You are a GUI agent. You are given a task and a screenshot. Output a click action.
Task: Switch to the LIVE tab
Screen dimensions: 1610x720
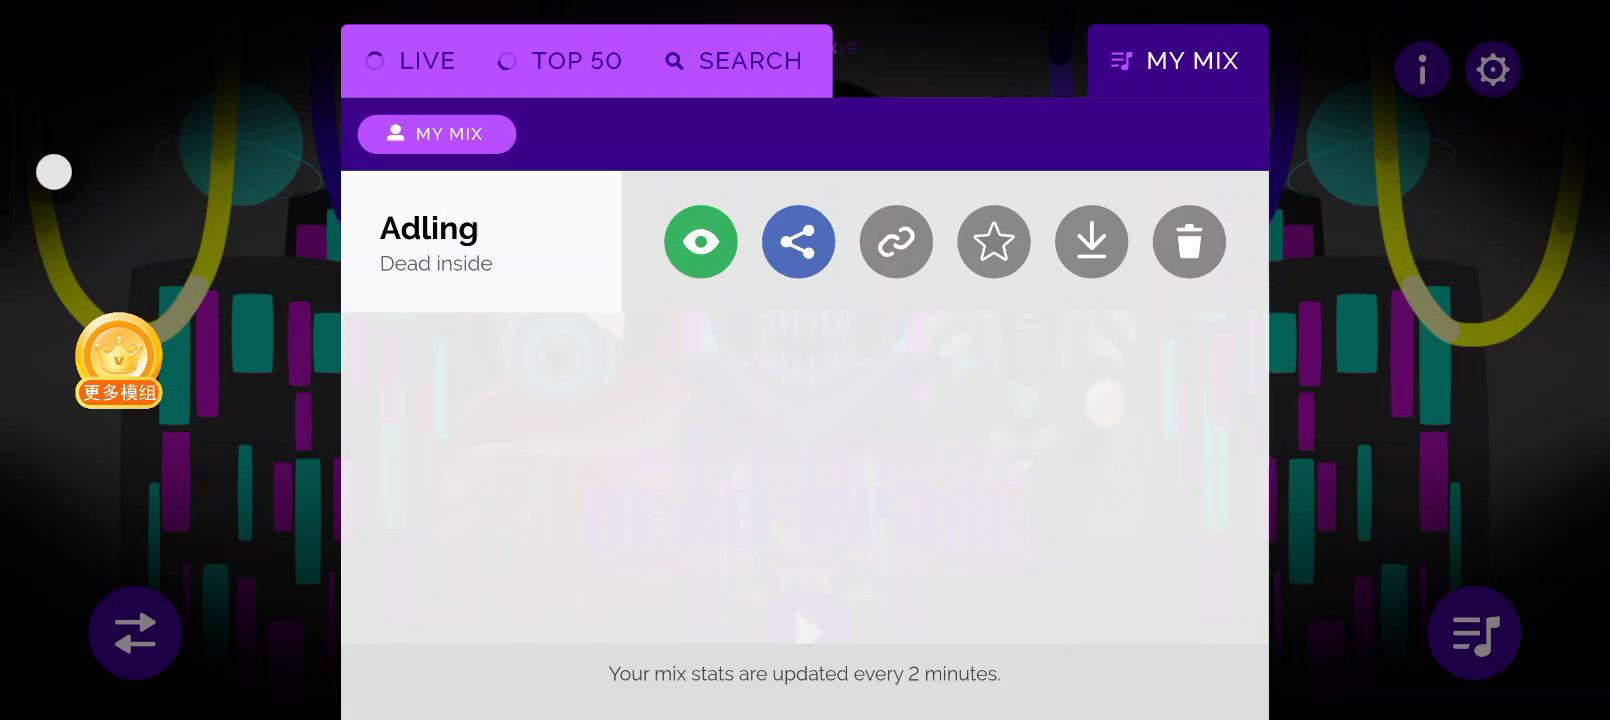[411, 61]
